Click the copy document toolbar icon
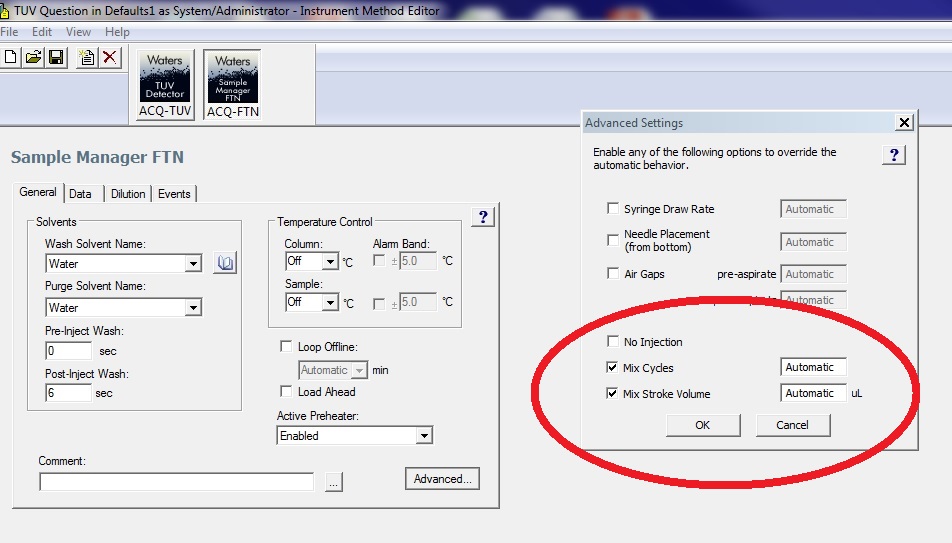Viewport: 952px width, 543px height. 87,58
